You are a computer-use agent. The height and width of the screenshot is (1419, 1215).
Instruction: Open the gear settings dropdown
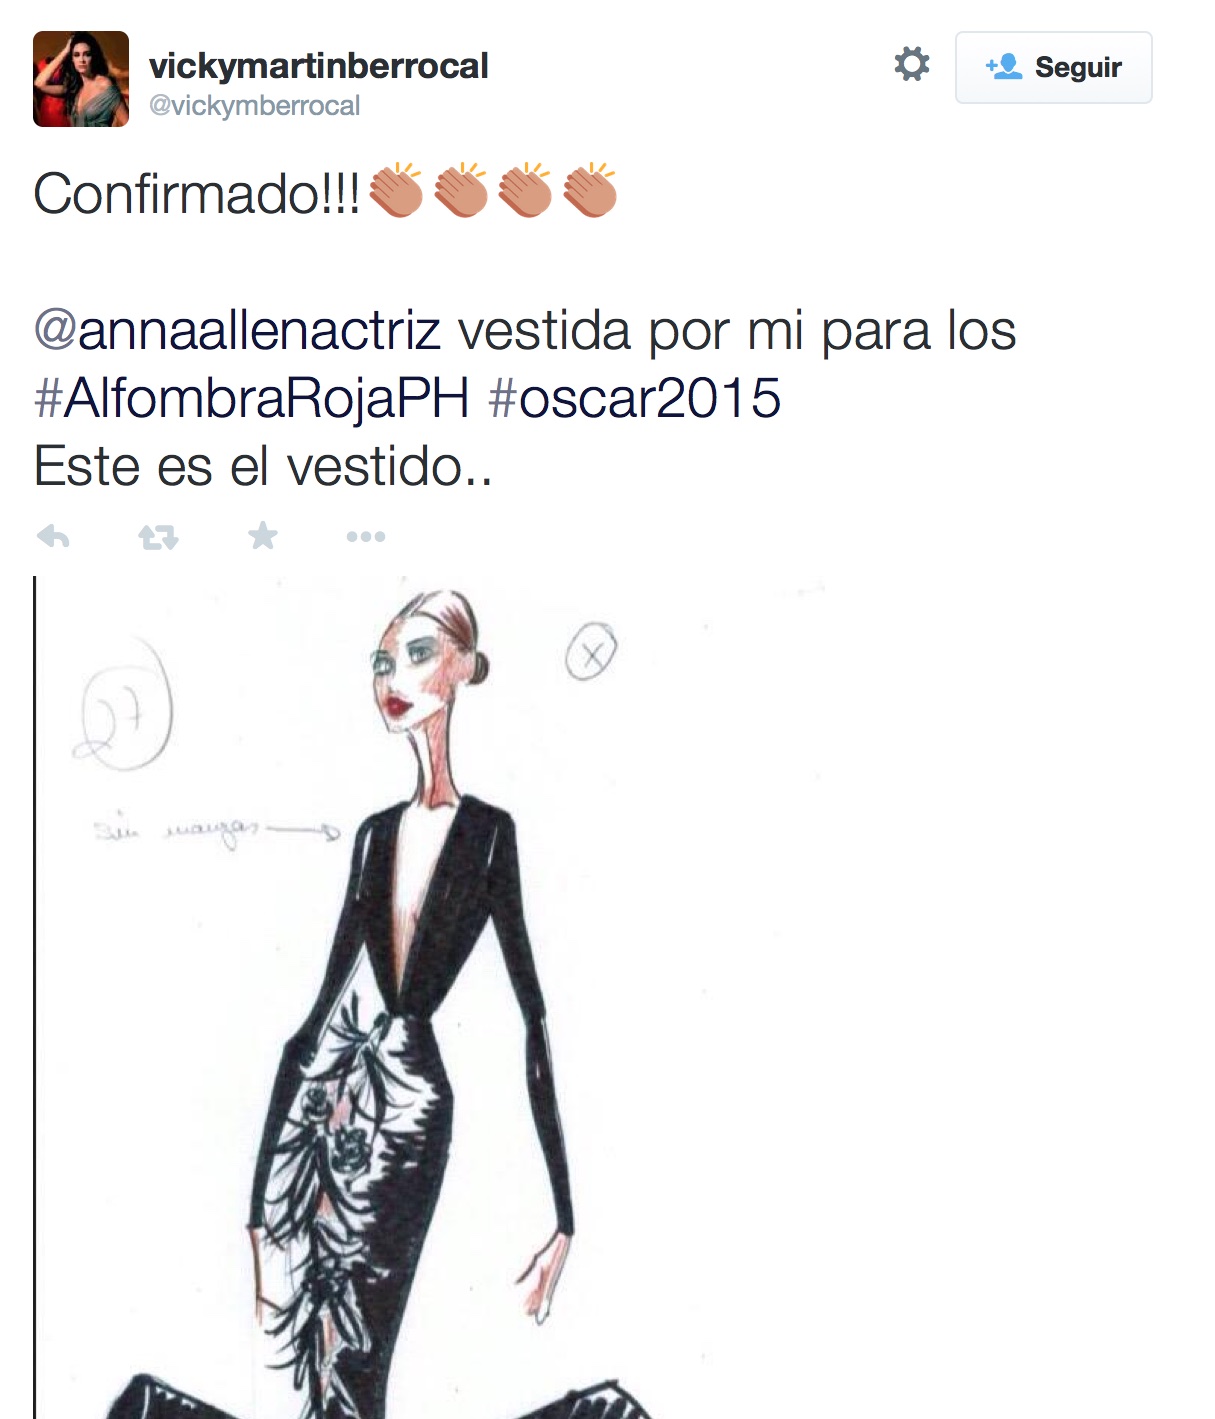[911, 64]
